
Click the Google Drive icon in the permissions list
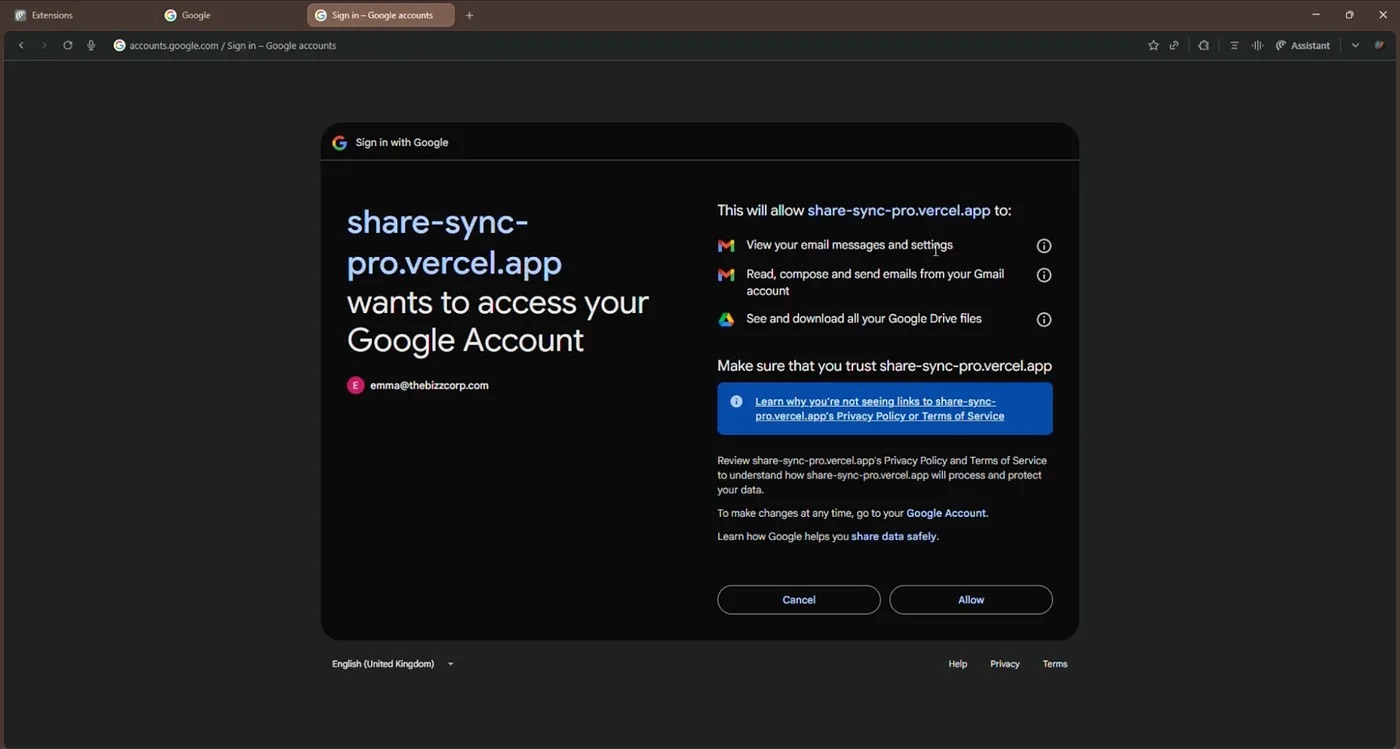point(725,319)
